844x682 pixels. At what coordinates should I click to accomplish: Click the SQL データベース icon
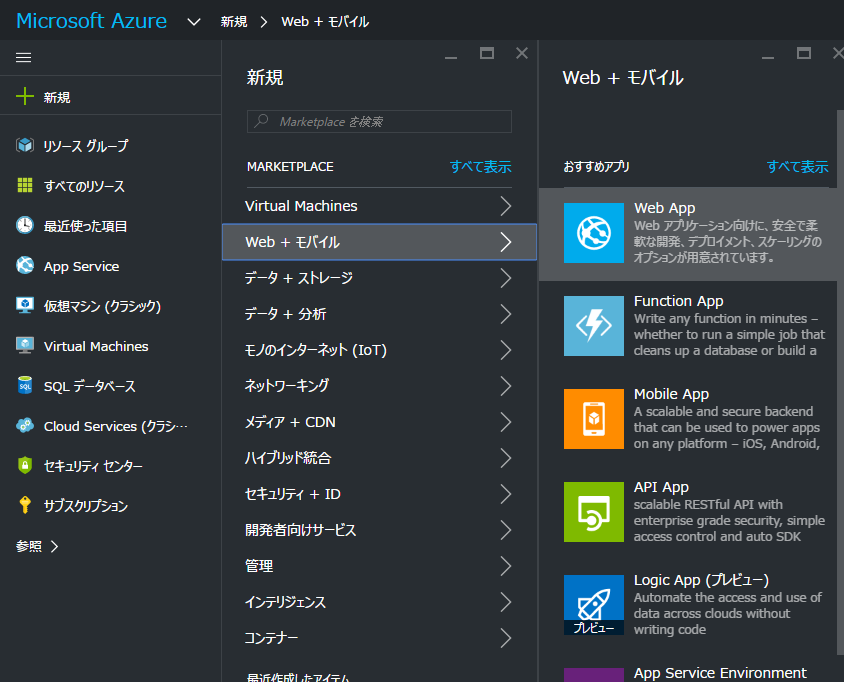tap(25, 385)
